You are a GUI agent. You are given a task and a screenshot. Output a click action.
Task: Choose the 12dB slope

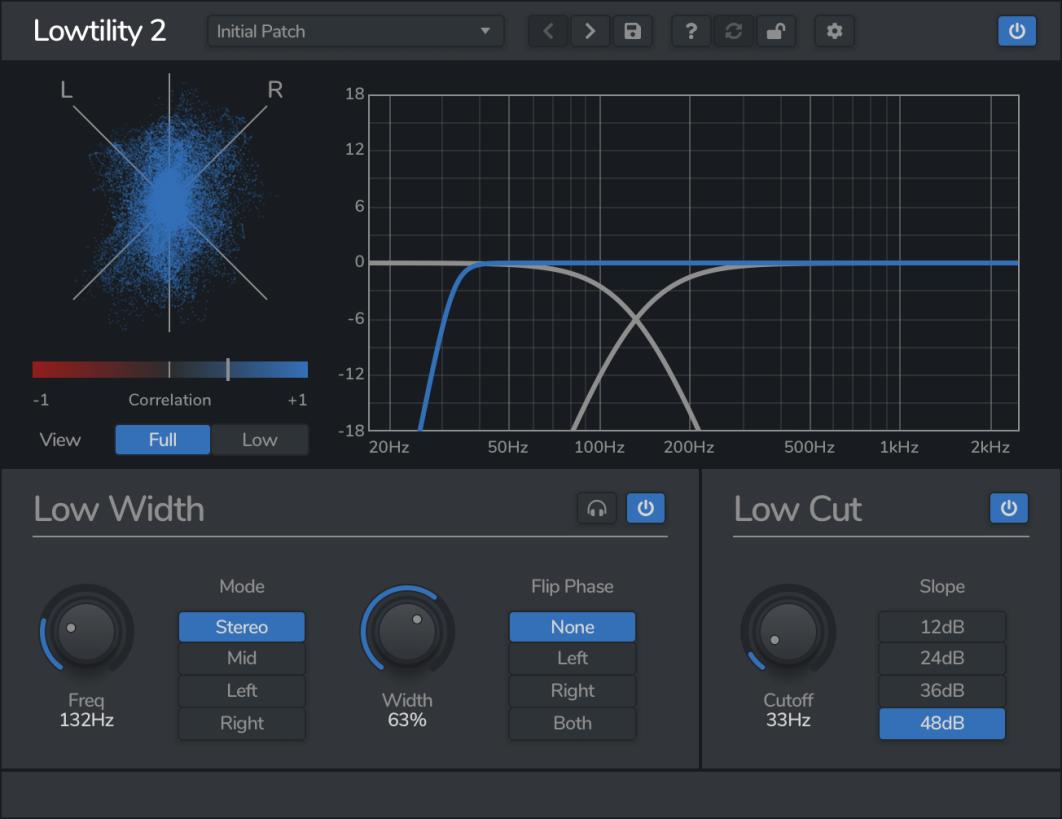(941, 626)
